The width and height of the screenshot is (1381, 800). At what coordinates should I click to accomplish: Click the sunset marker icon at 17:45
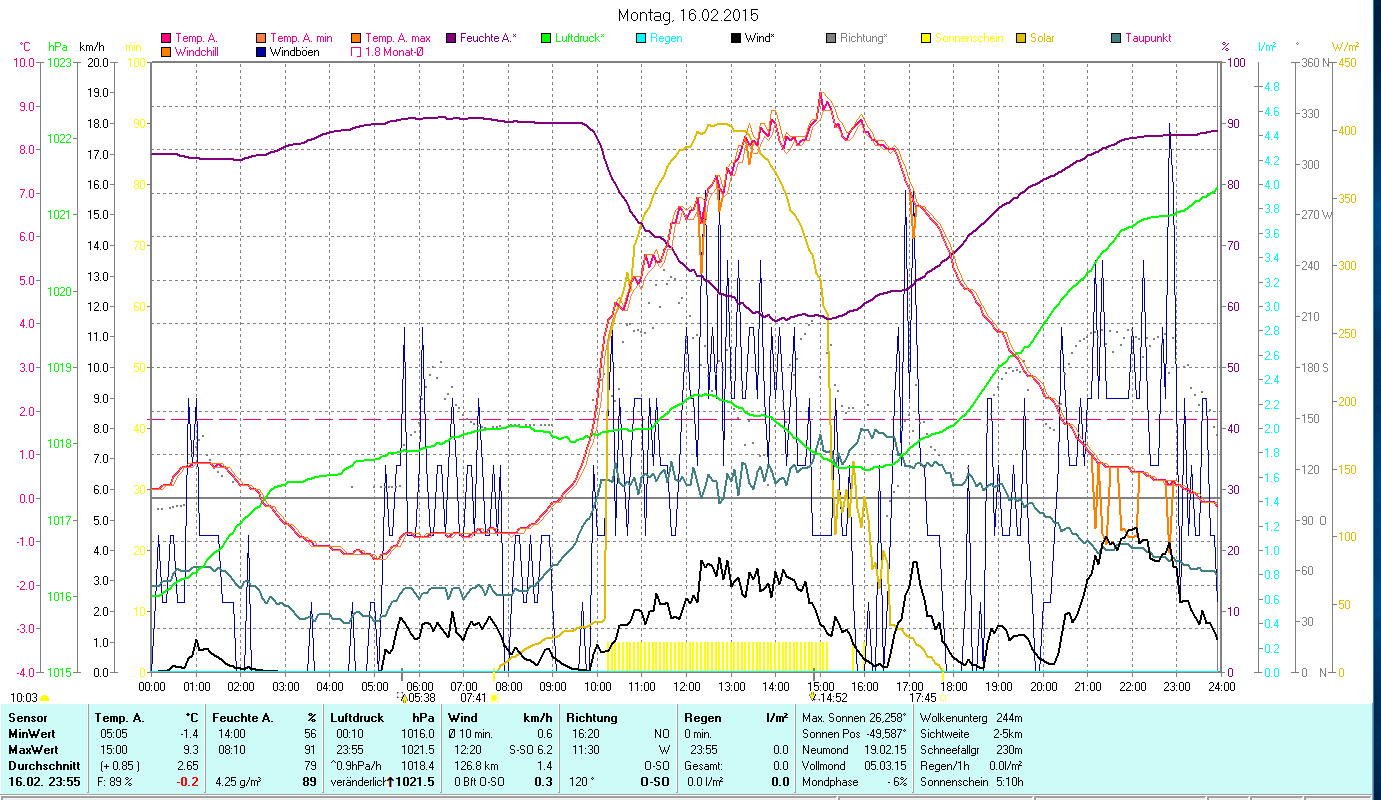pos(943,698)
